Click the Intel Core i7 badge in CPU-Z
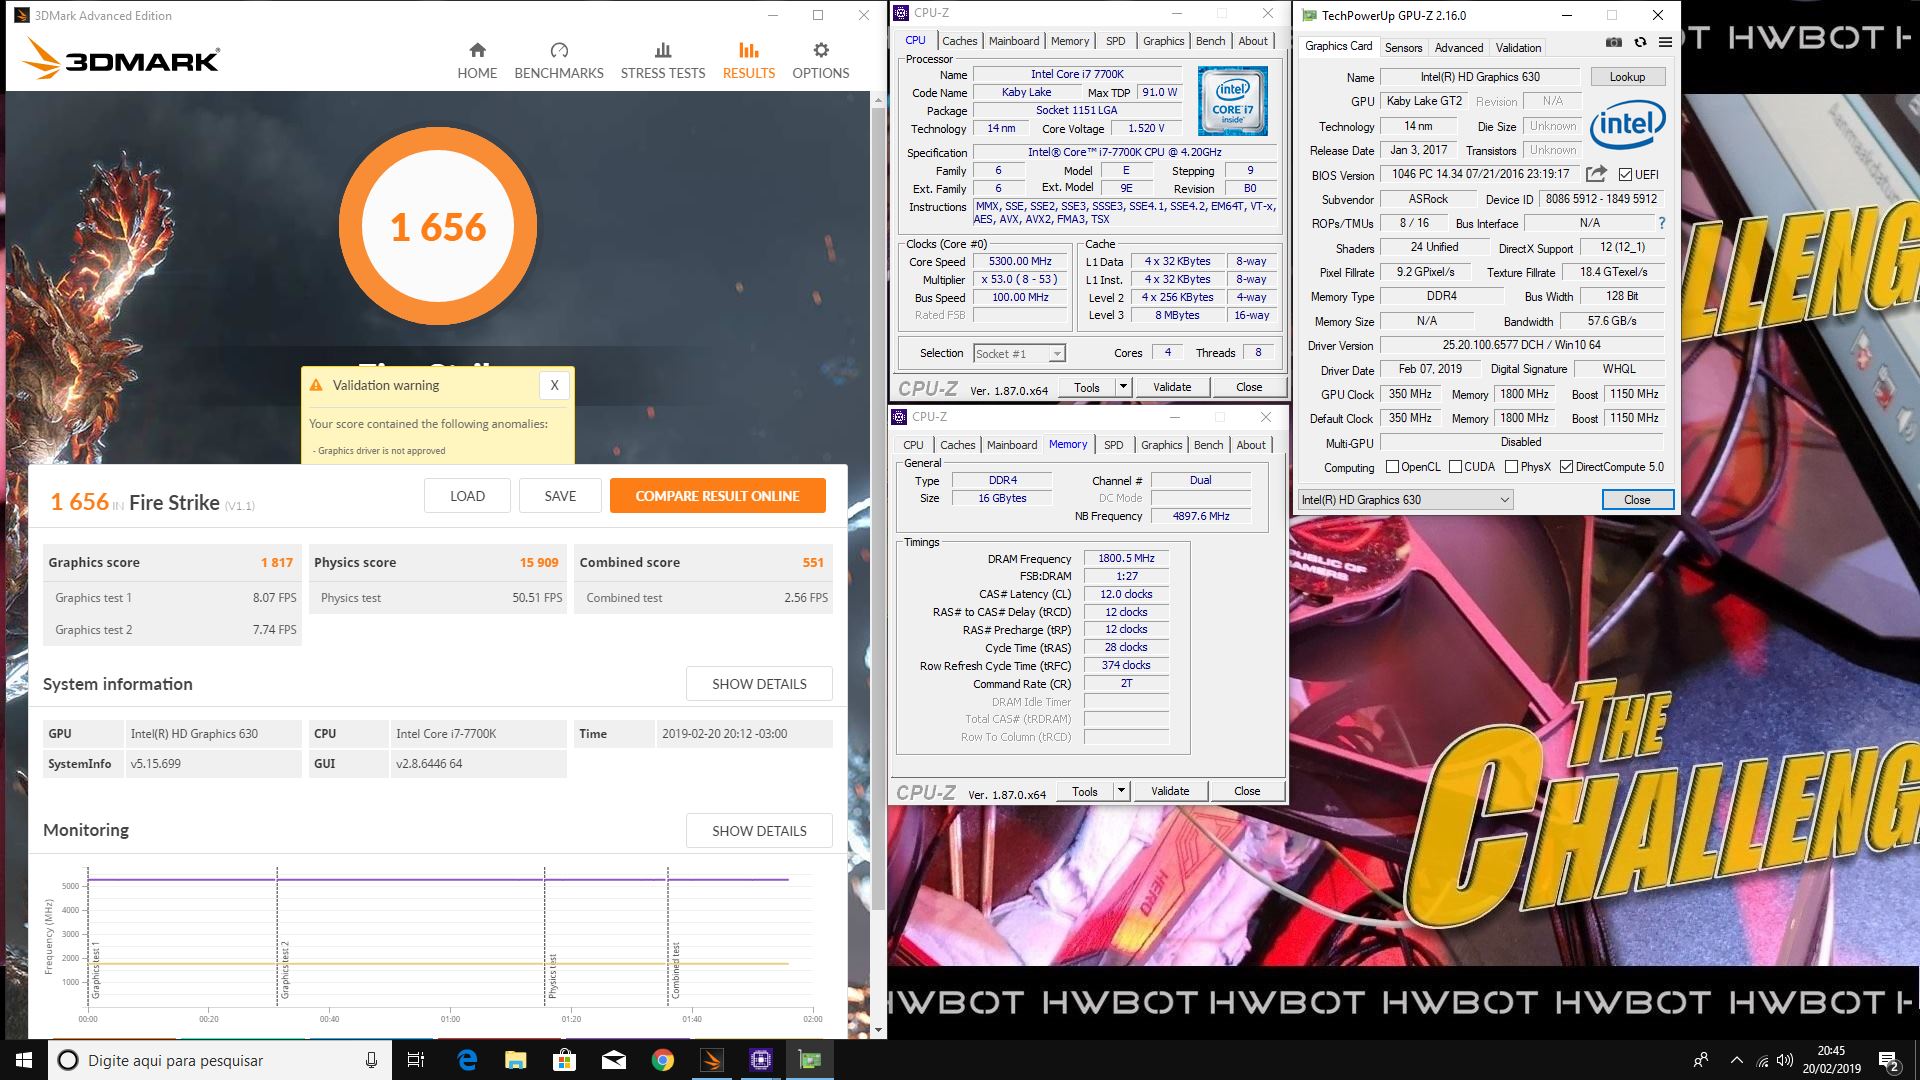The width and height of the screenshot is (1920, 1080). click(1233, 101)
